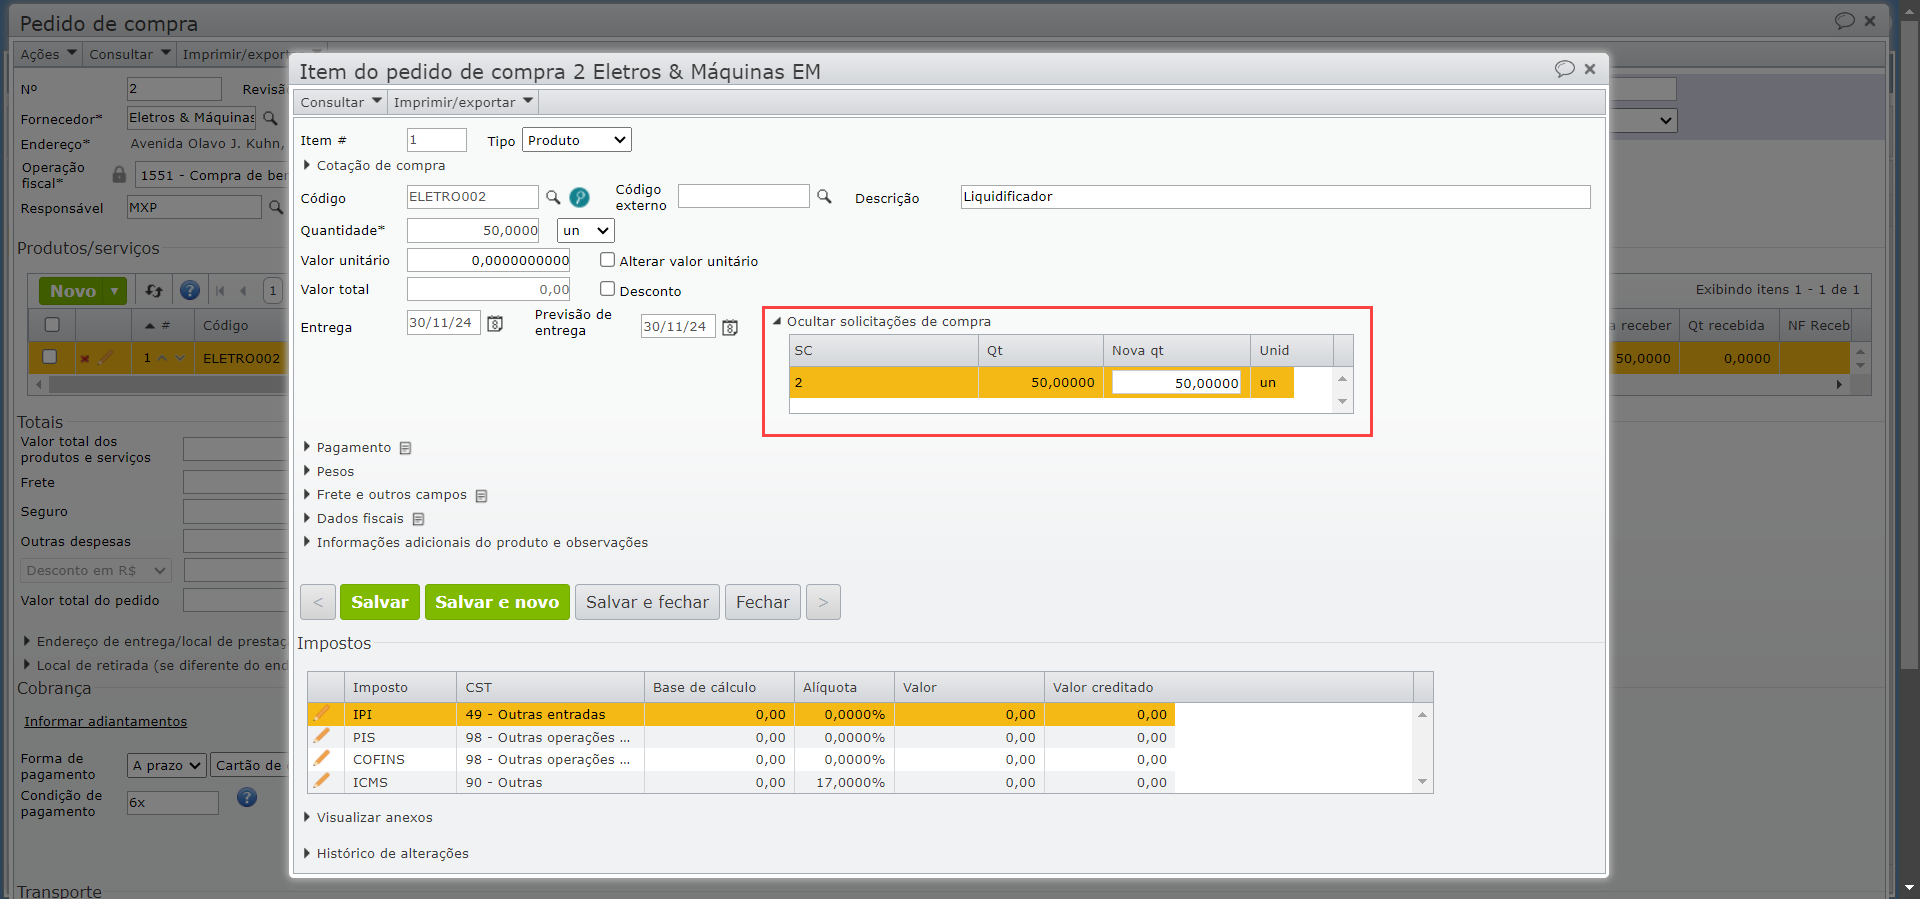Viewport: 1920px width, 899px height.
Task: Click the teal product lookup icon
Action: tap(579, 197)
